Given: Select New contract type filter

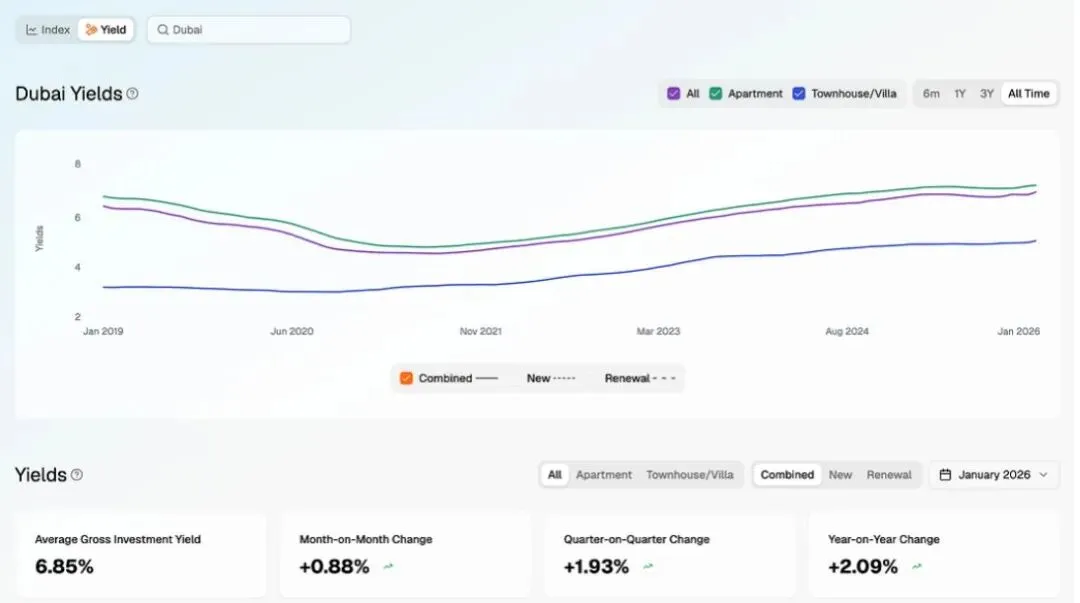Looking at the screenshot, I should pyautogui.click(x=840, y=475).
